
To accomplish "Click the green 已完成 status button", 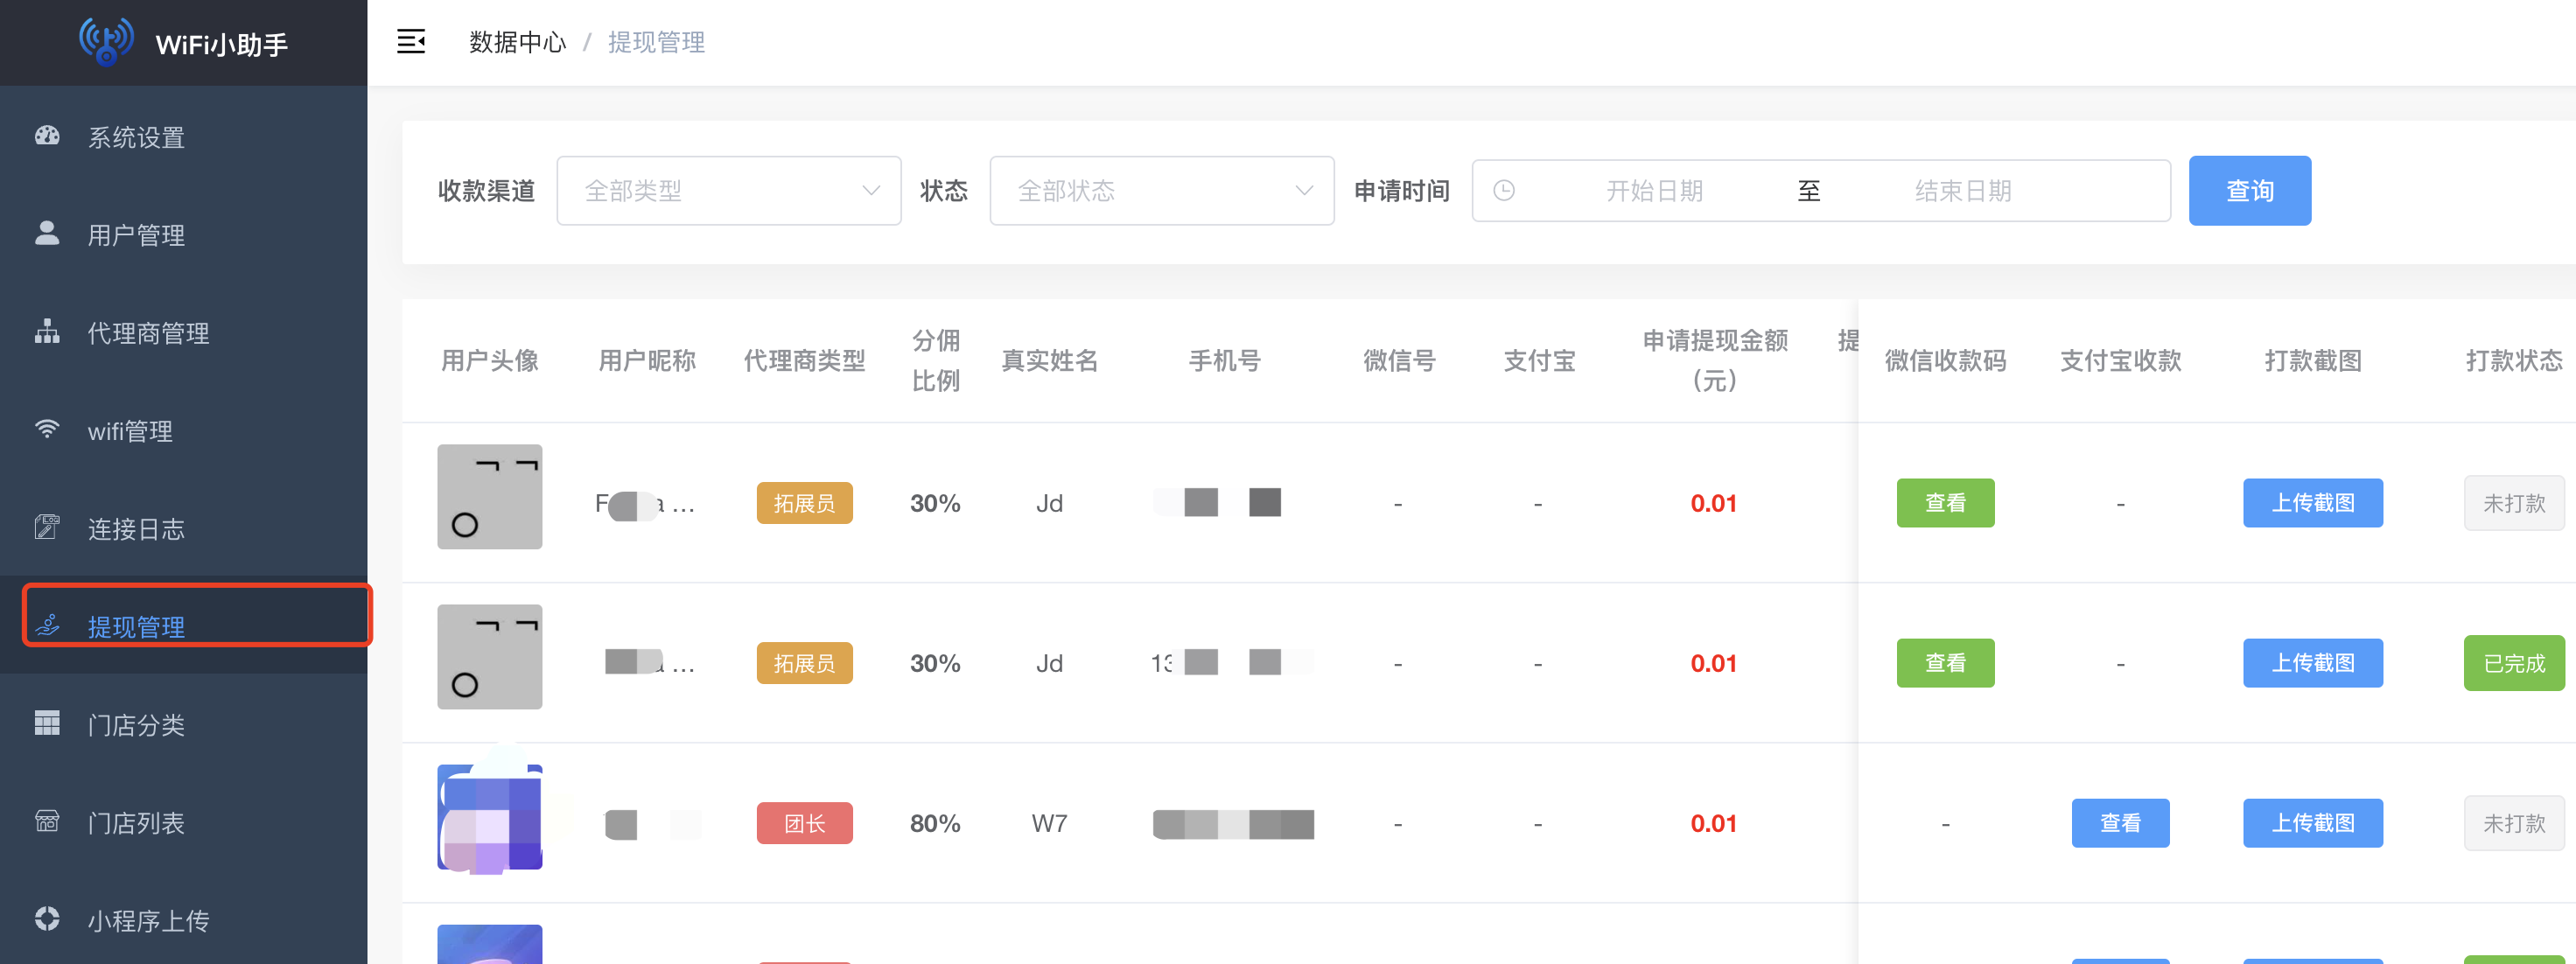I will click(2514, 663).
